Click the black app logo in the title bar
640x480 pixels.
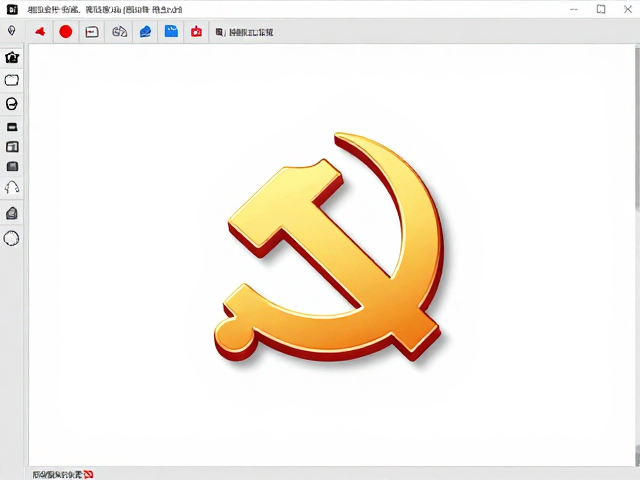12,9
